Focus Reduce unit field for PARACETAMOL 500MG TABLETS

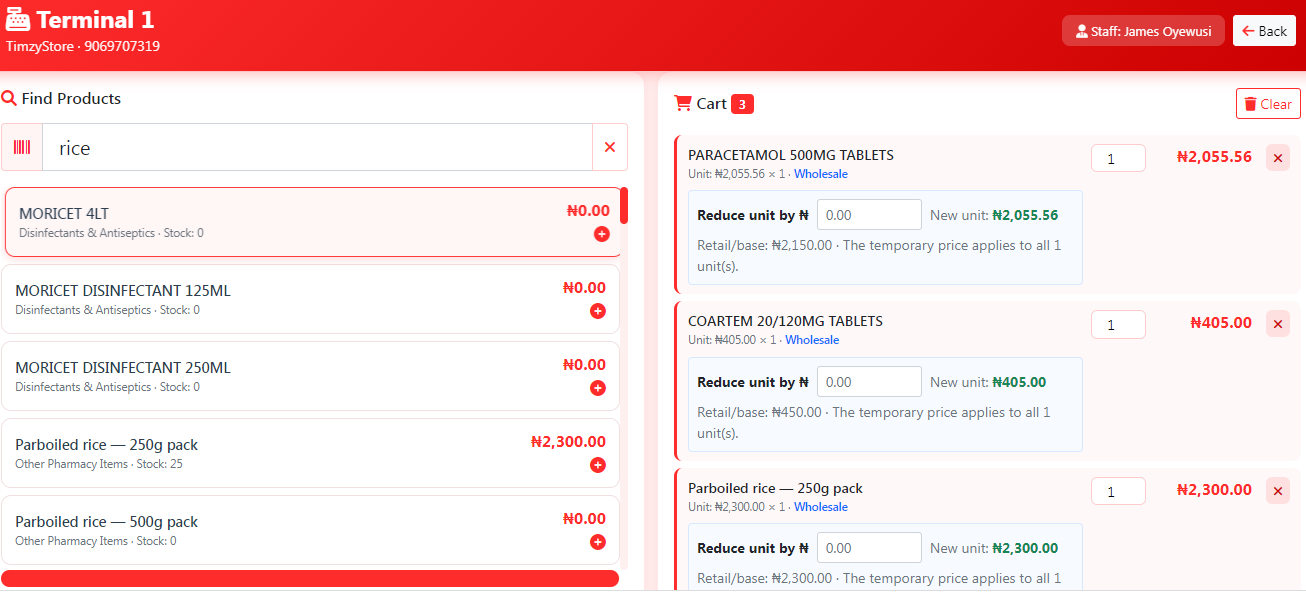tap(869, 215)
